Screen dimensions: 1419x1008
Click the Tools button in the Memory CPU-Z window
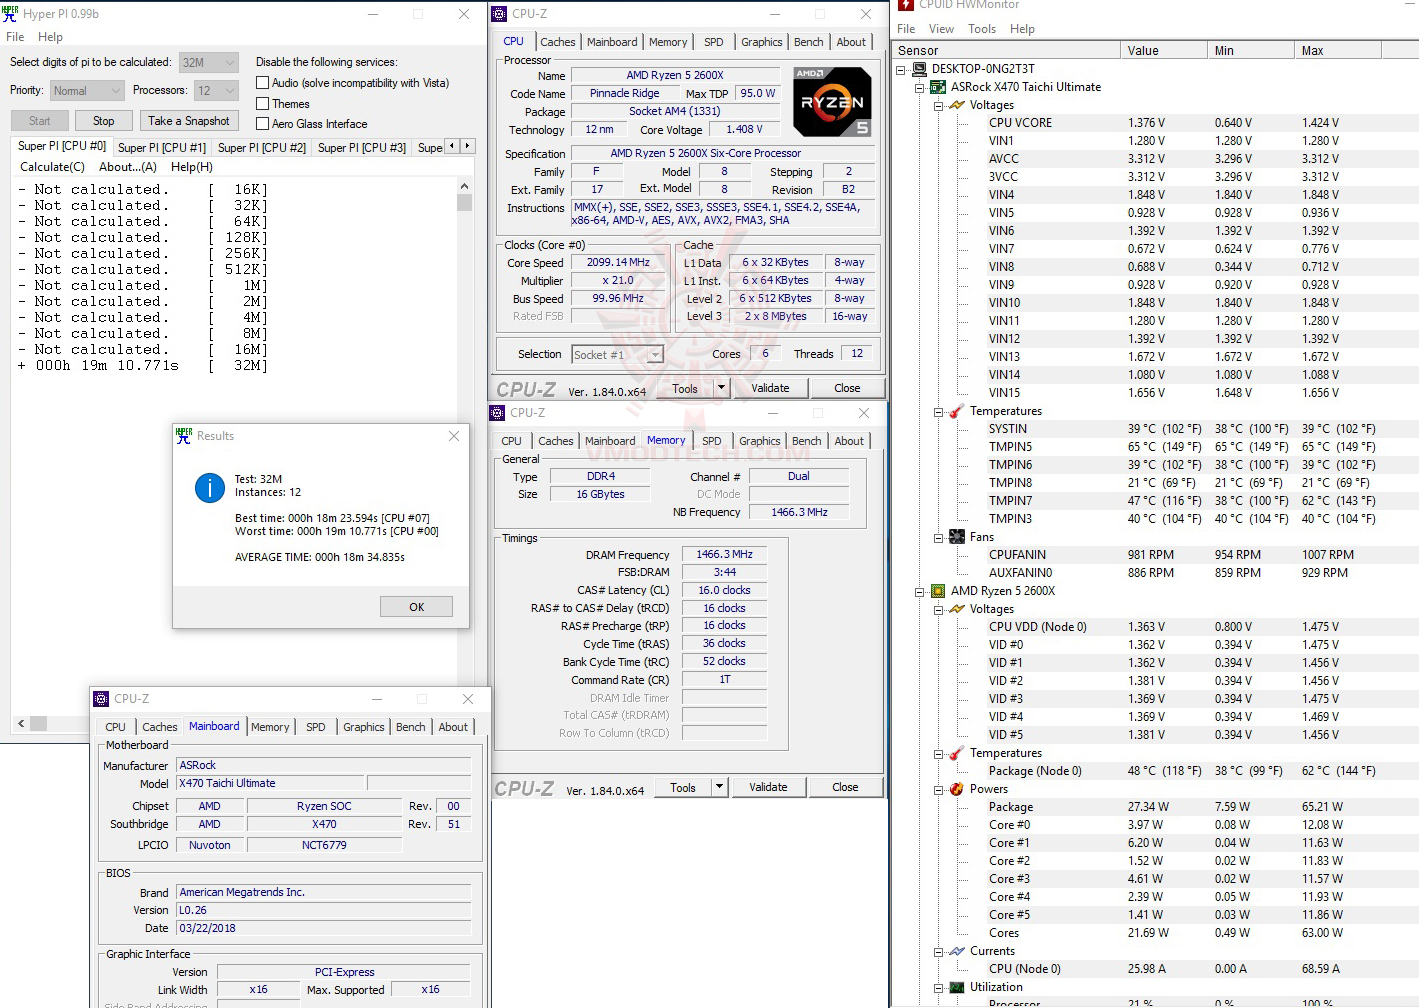[683, 787]
